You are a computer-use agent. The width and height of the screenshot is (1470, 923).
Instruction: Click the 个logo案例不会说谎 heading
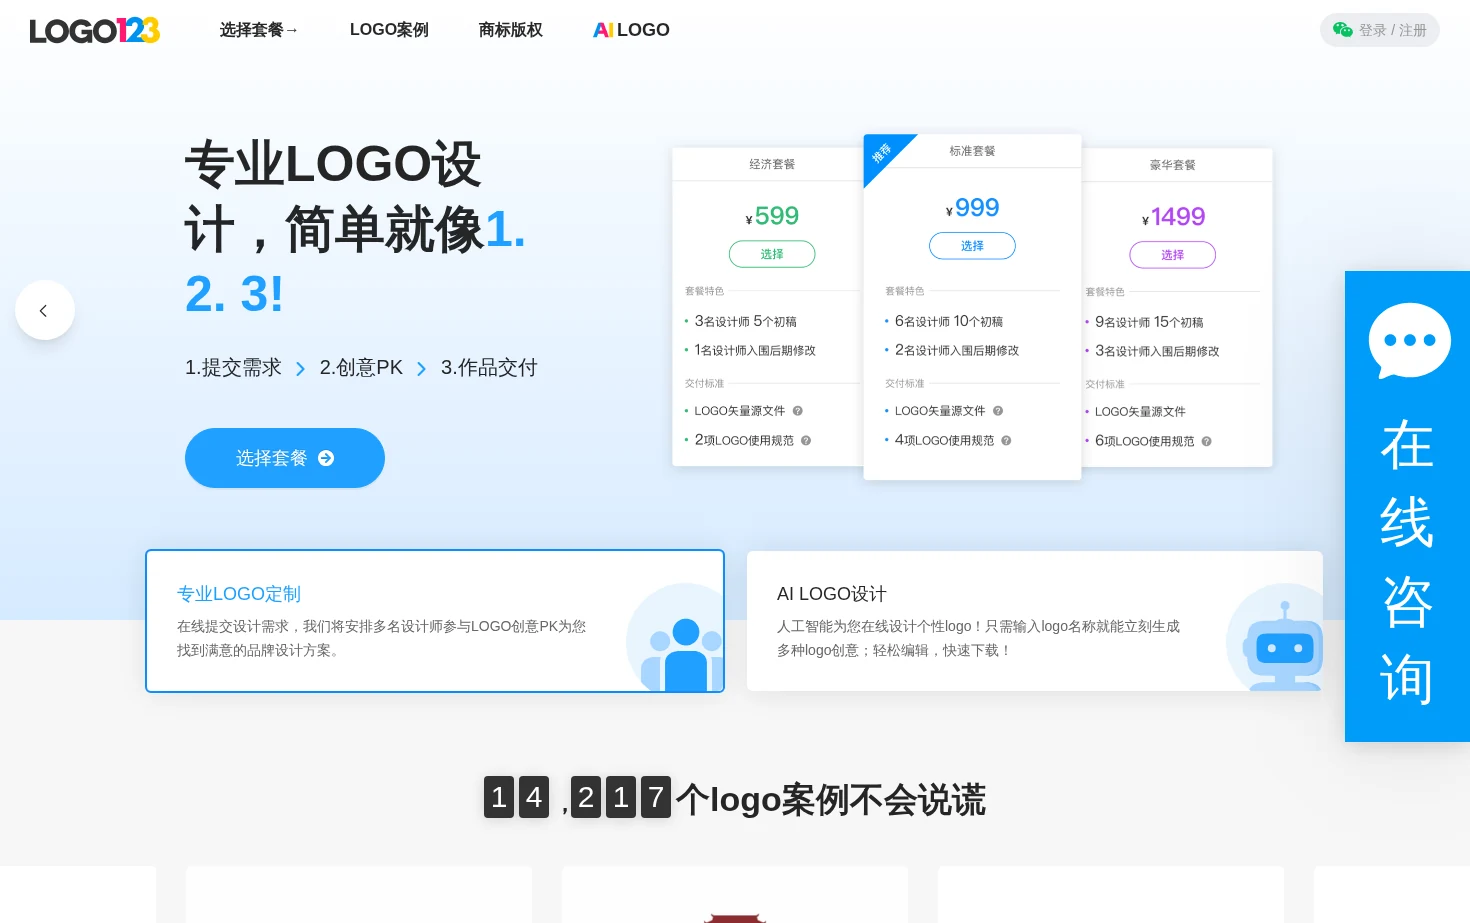point(831,799)
